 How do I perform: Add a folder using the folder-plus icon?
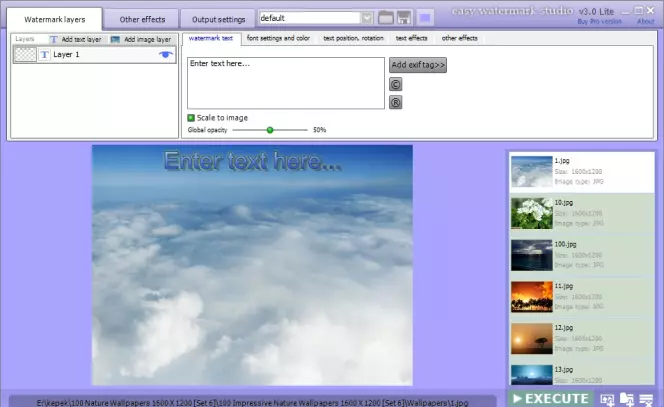(x=627, y=399)
